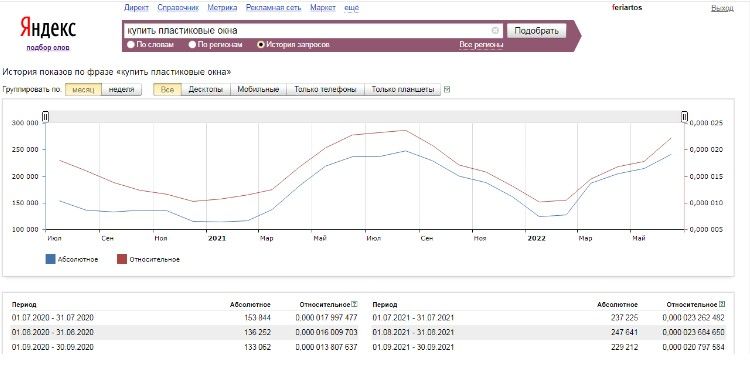Viewport: 750px width, 367px height.
Task: Filter to Десктопы
Action: (x=206, y=89)
